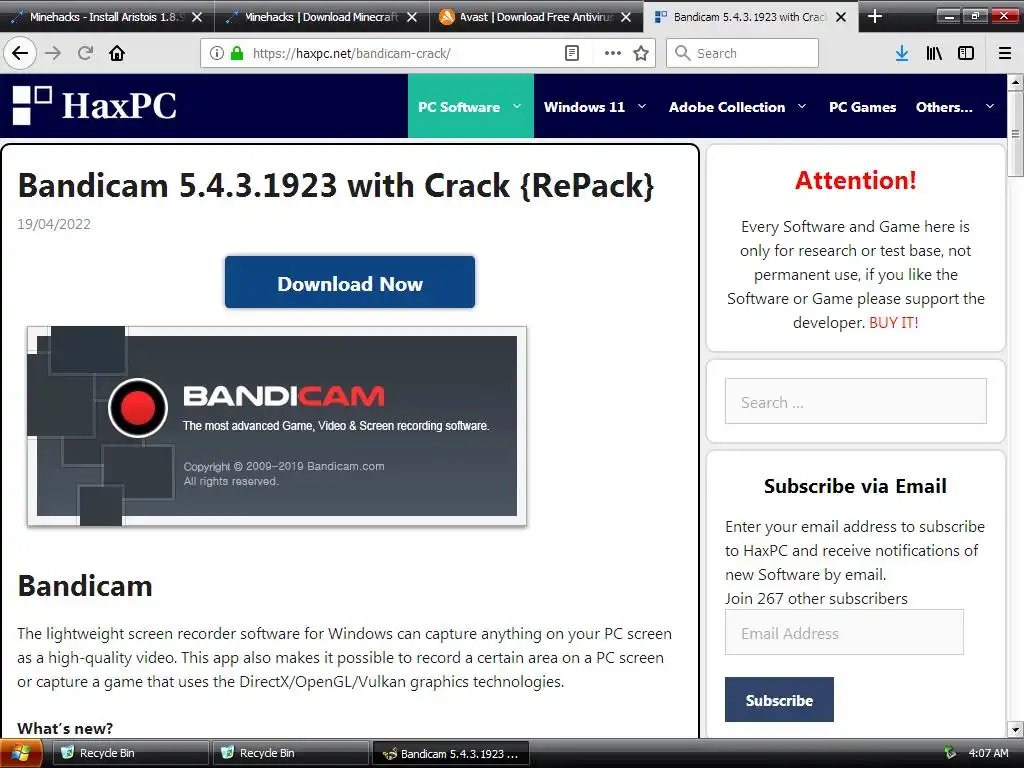Screen dimensions: 1024x768
Task: Click the Join 267 other subscribers text
Action: click(x=816, y=598)
